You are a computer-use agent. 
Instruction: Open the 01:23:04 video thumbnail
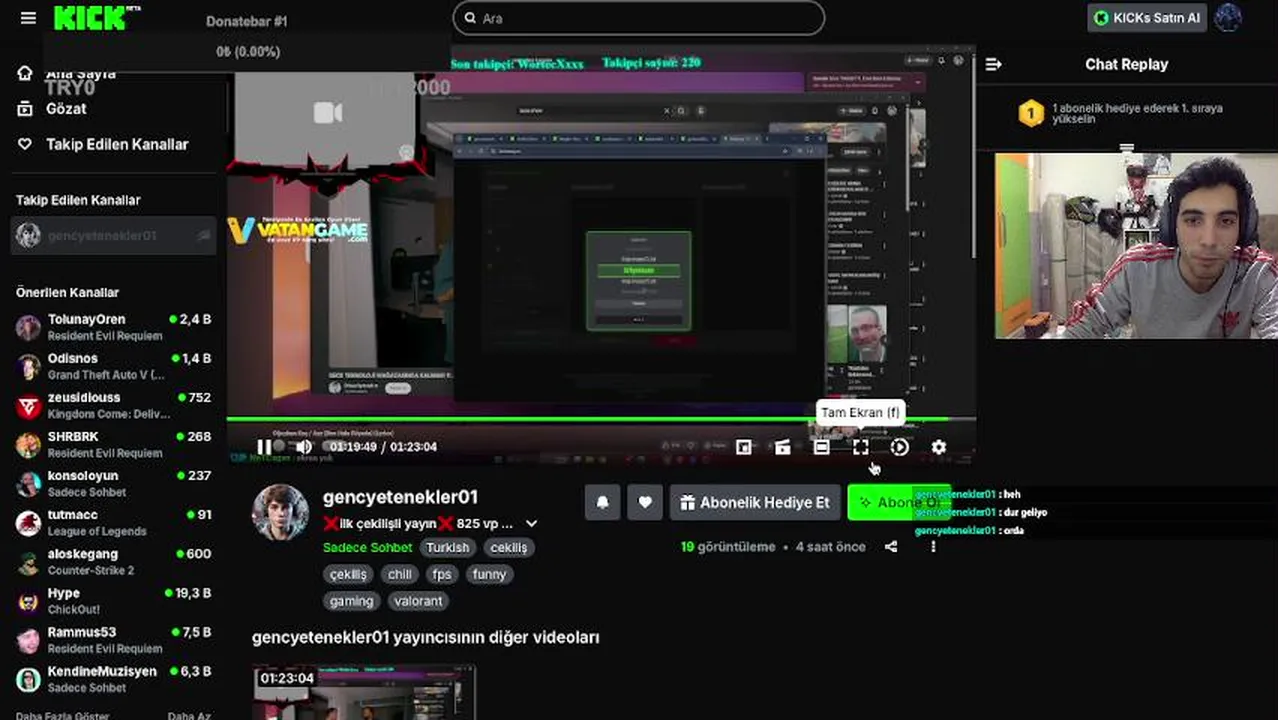point(364,692)
